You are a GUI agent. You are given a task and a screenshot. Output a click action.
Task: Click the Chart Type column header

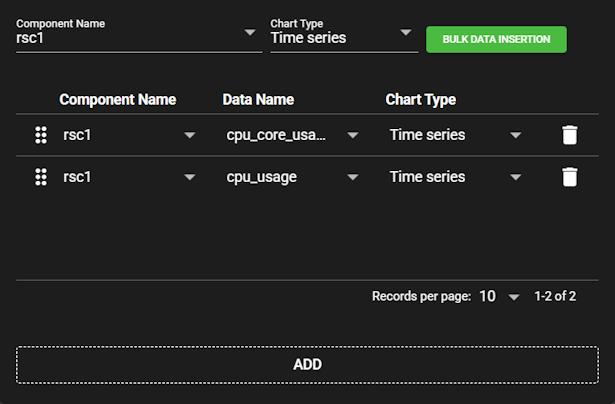[420, 100]
